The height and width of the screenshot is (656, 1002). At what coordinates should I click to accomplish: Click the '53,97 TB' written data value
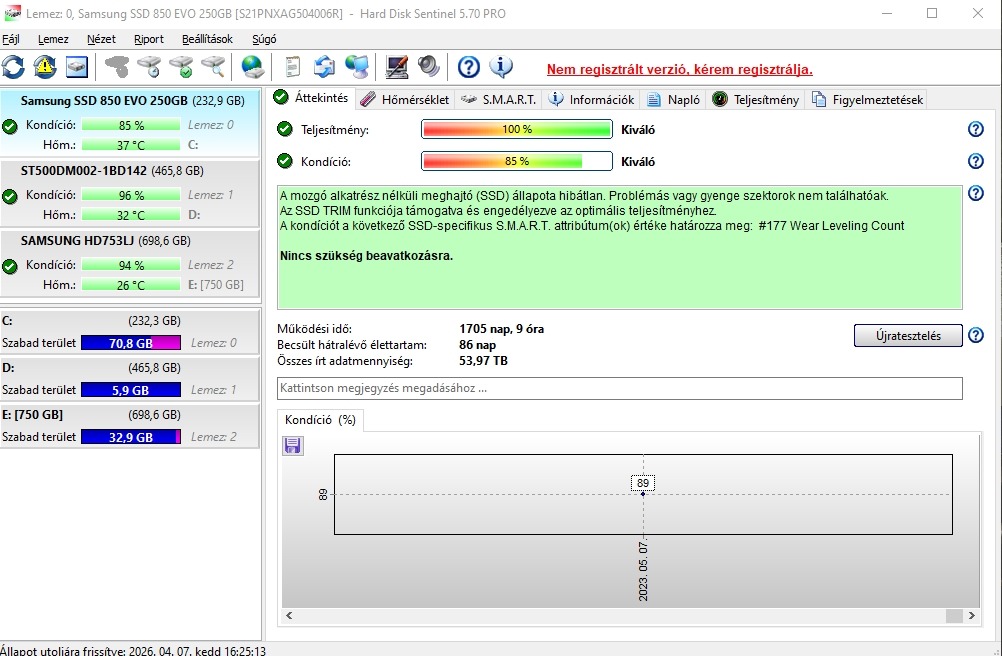[483, 361]
